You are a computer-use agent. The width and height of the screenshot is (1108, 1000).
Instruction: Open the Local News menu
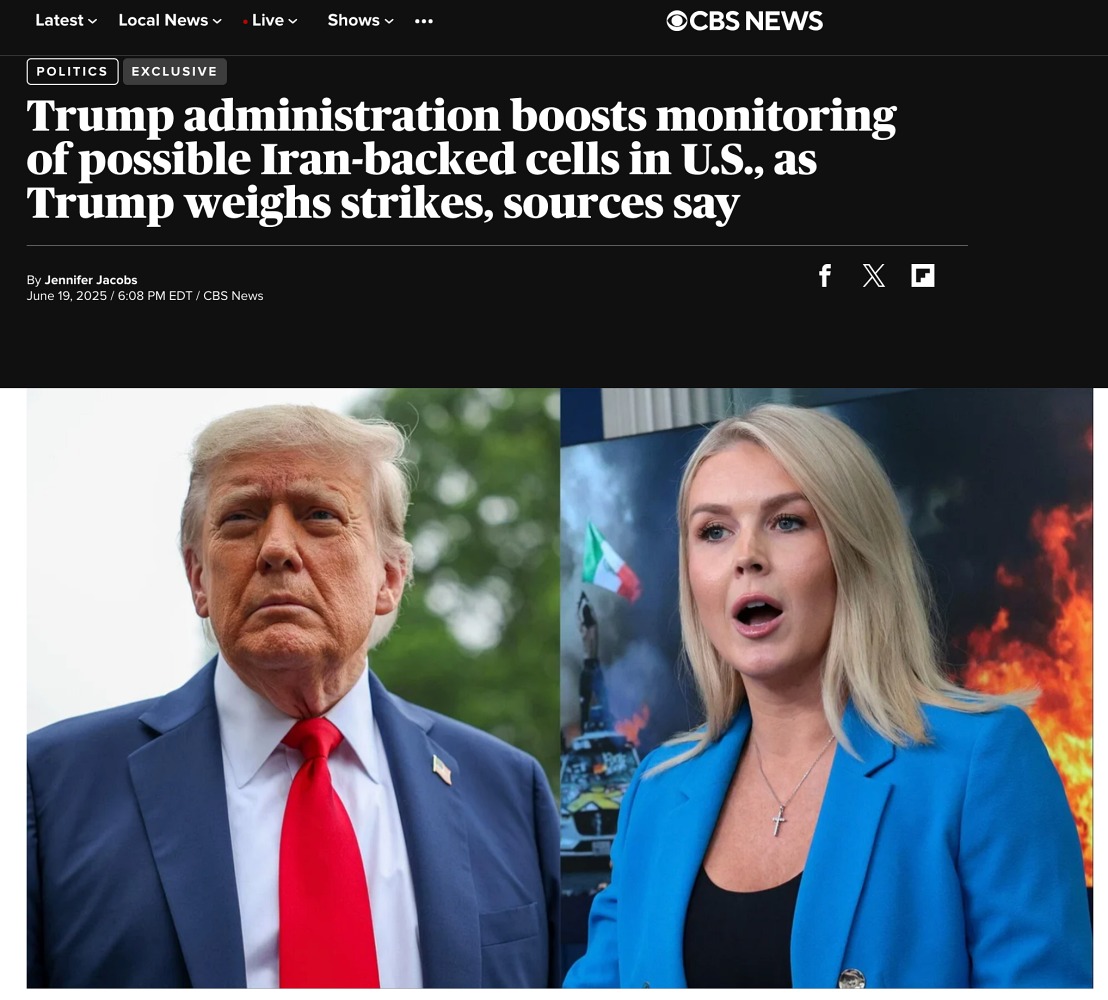pyautogui.click(x=163, y=20)
